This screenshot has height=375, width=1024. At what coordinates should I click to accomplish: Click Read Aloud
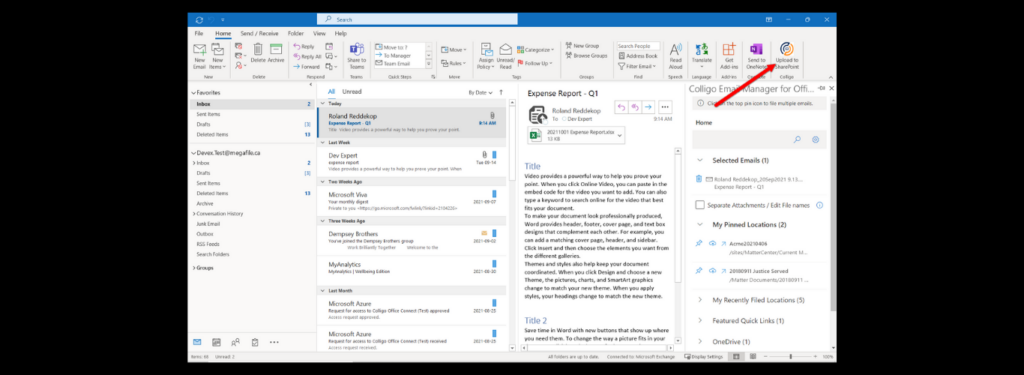click(x=676, y=56)
